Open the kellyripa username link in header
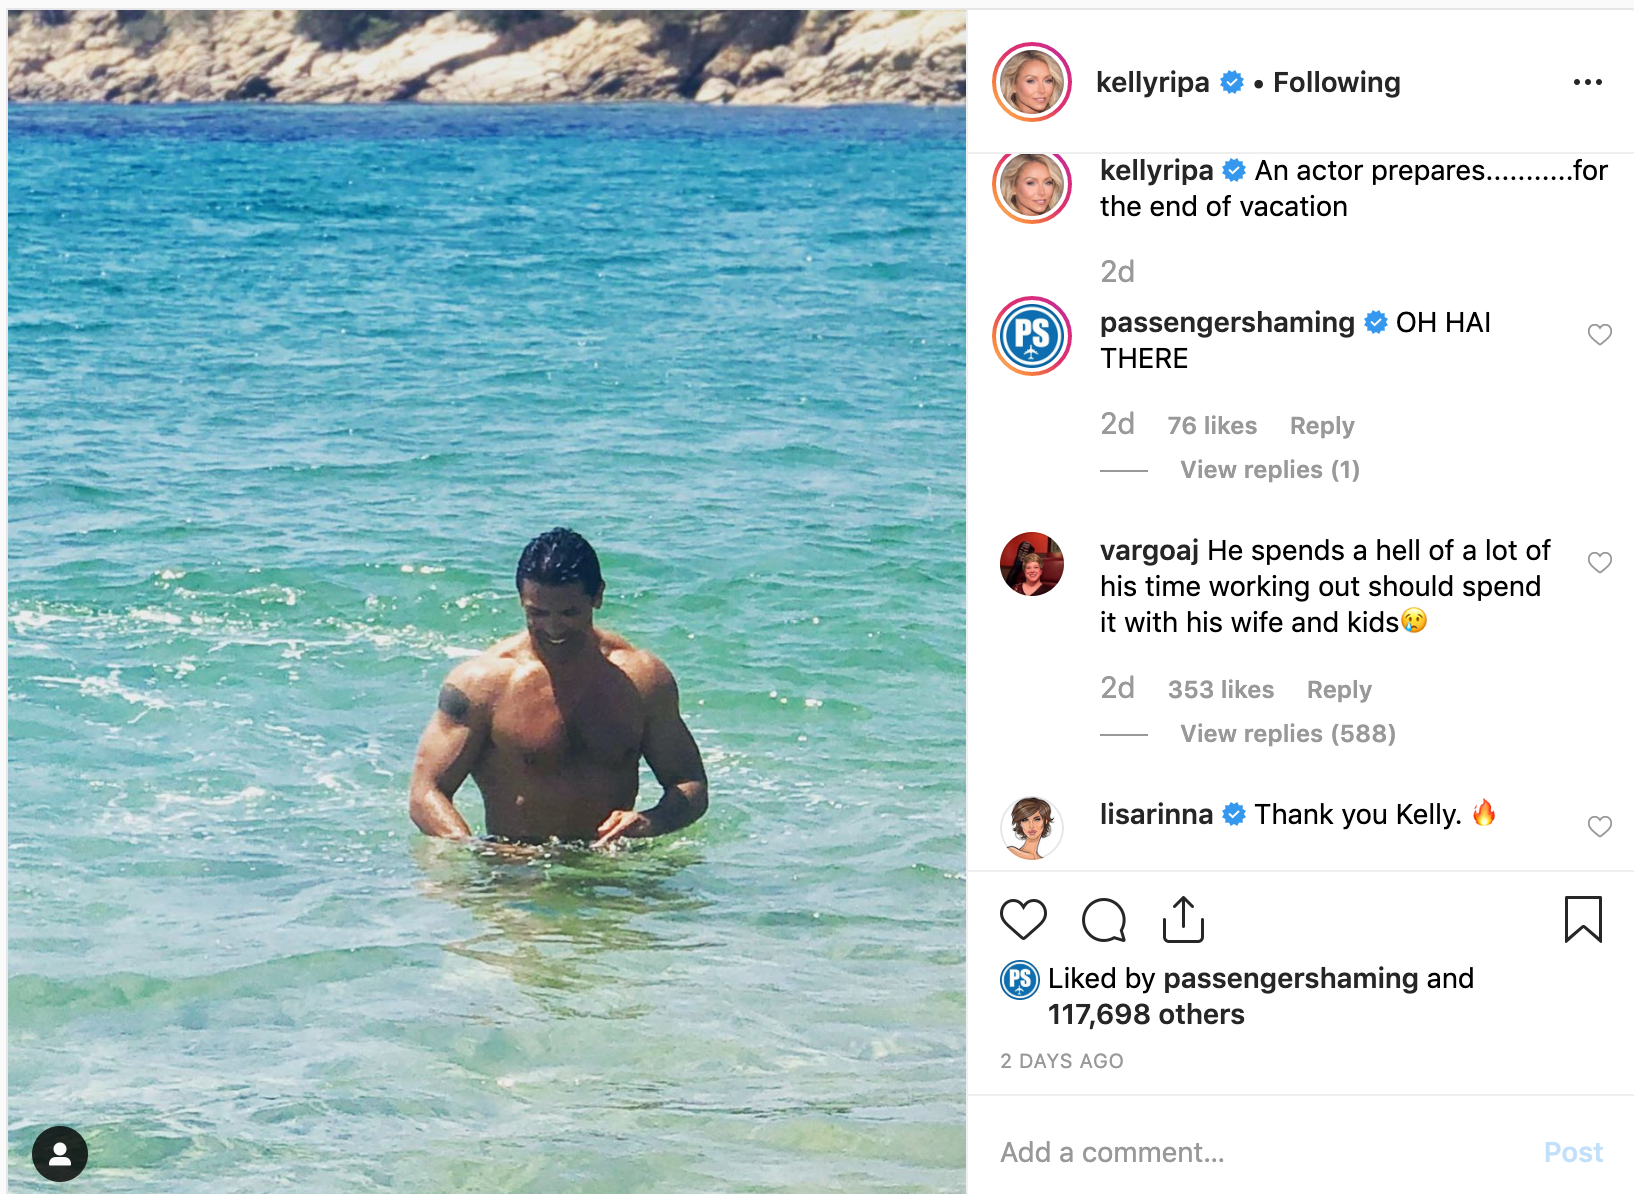Screen dimensions: 1634x1194 [x=1152, y=82]
